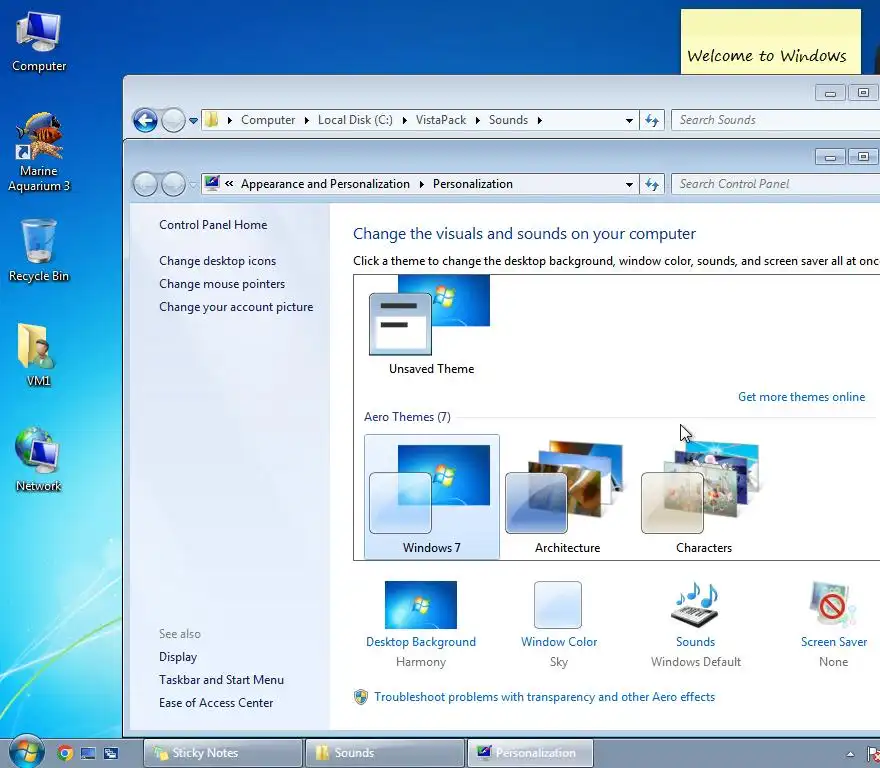Click the Show Desktop quick launch icon
The height and width of the screenshot is (768, 880).
(x=88, y=753)
